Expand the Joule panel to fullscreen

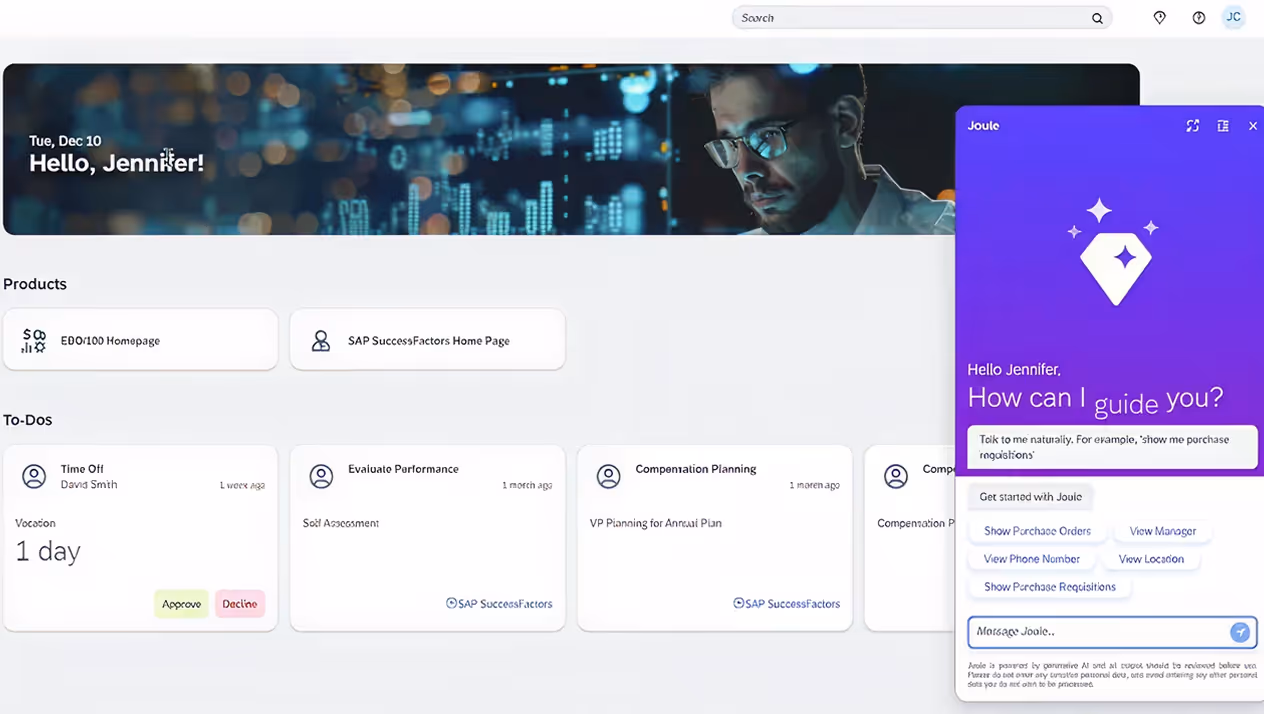[x=1193, y=126]
